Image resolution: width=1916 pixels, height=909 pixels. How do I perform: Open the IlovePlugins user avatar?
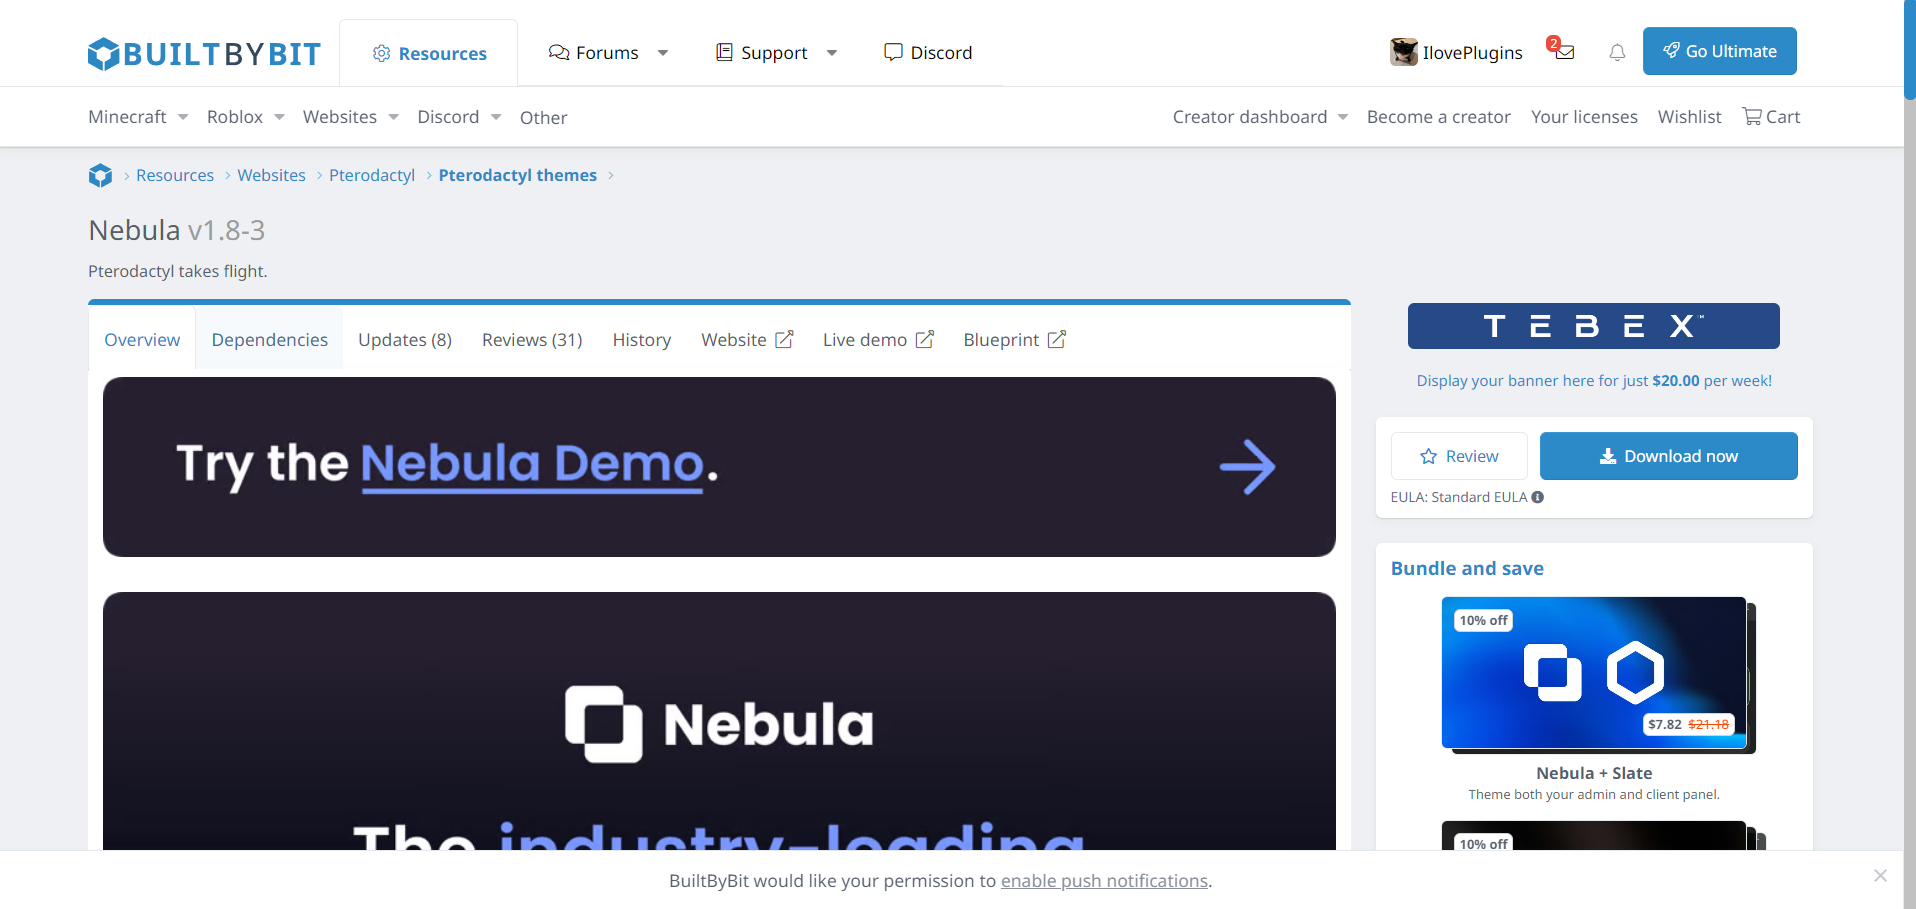tap(1404, 52)
